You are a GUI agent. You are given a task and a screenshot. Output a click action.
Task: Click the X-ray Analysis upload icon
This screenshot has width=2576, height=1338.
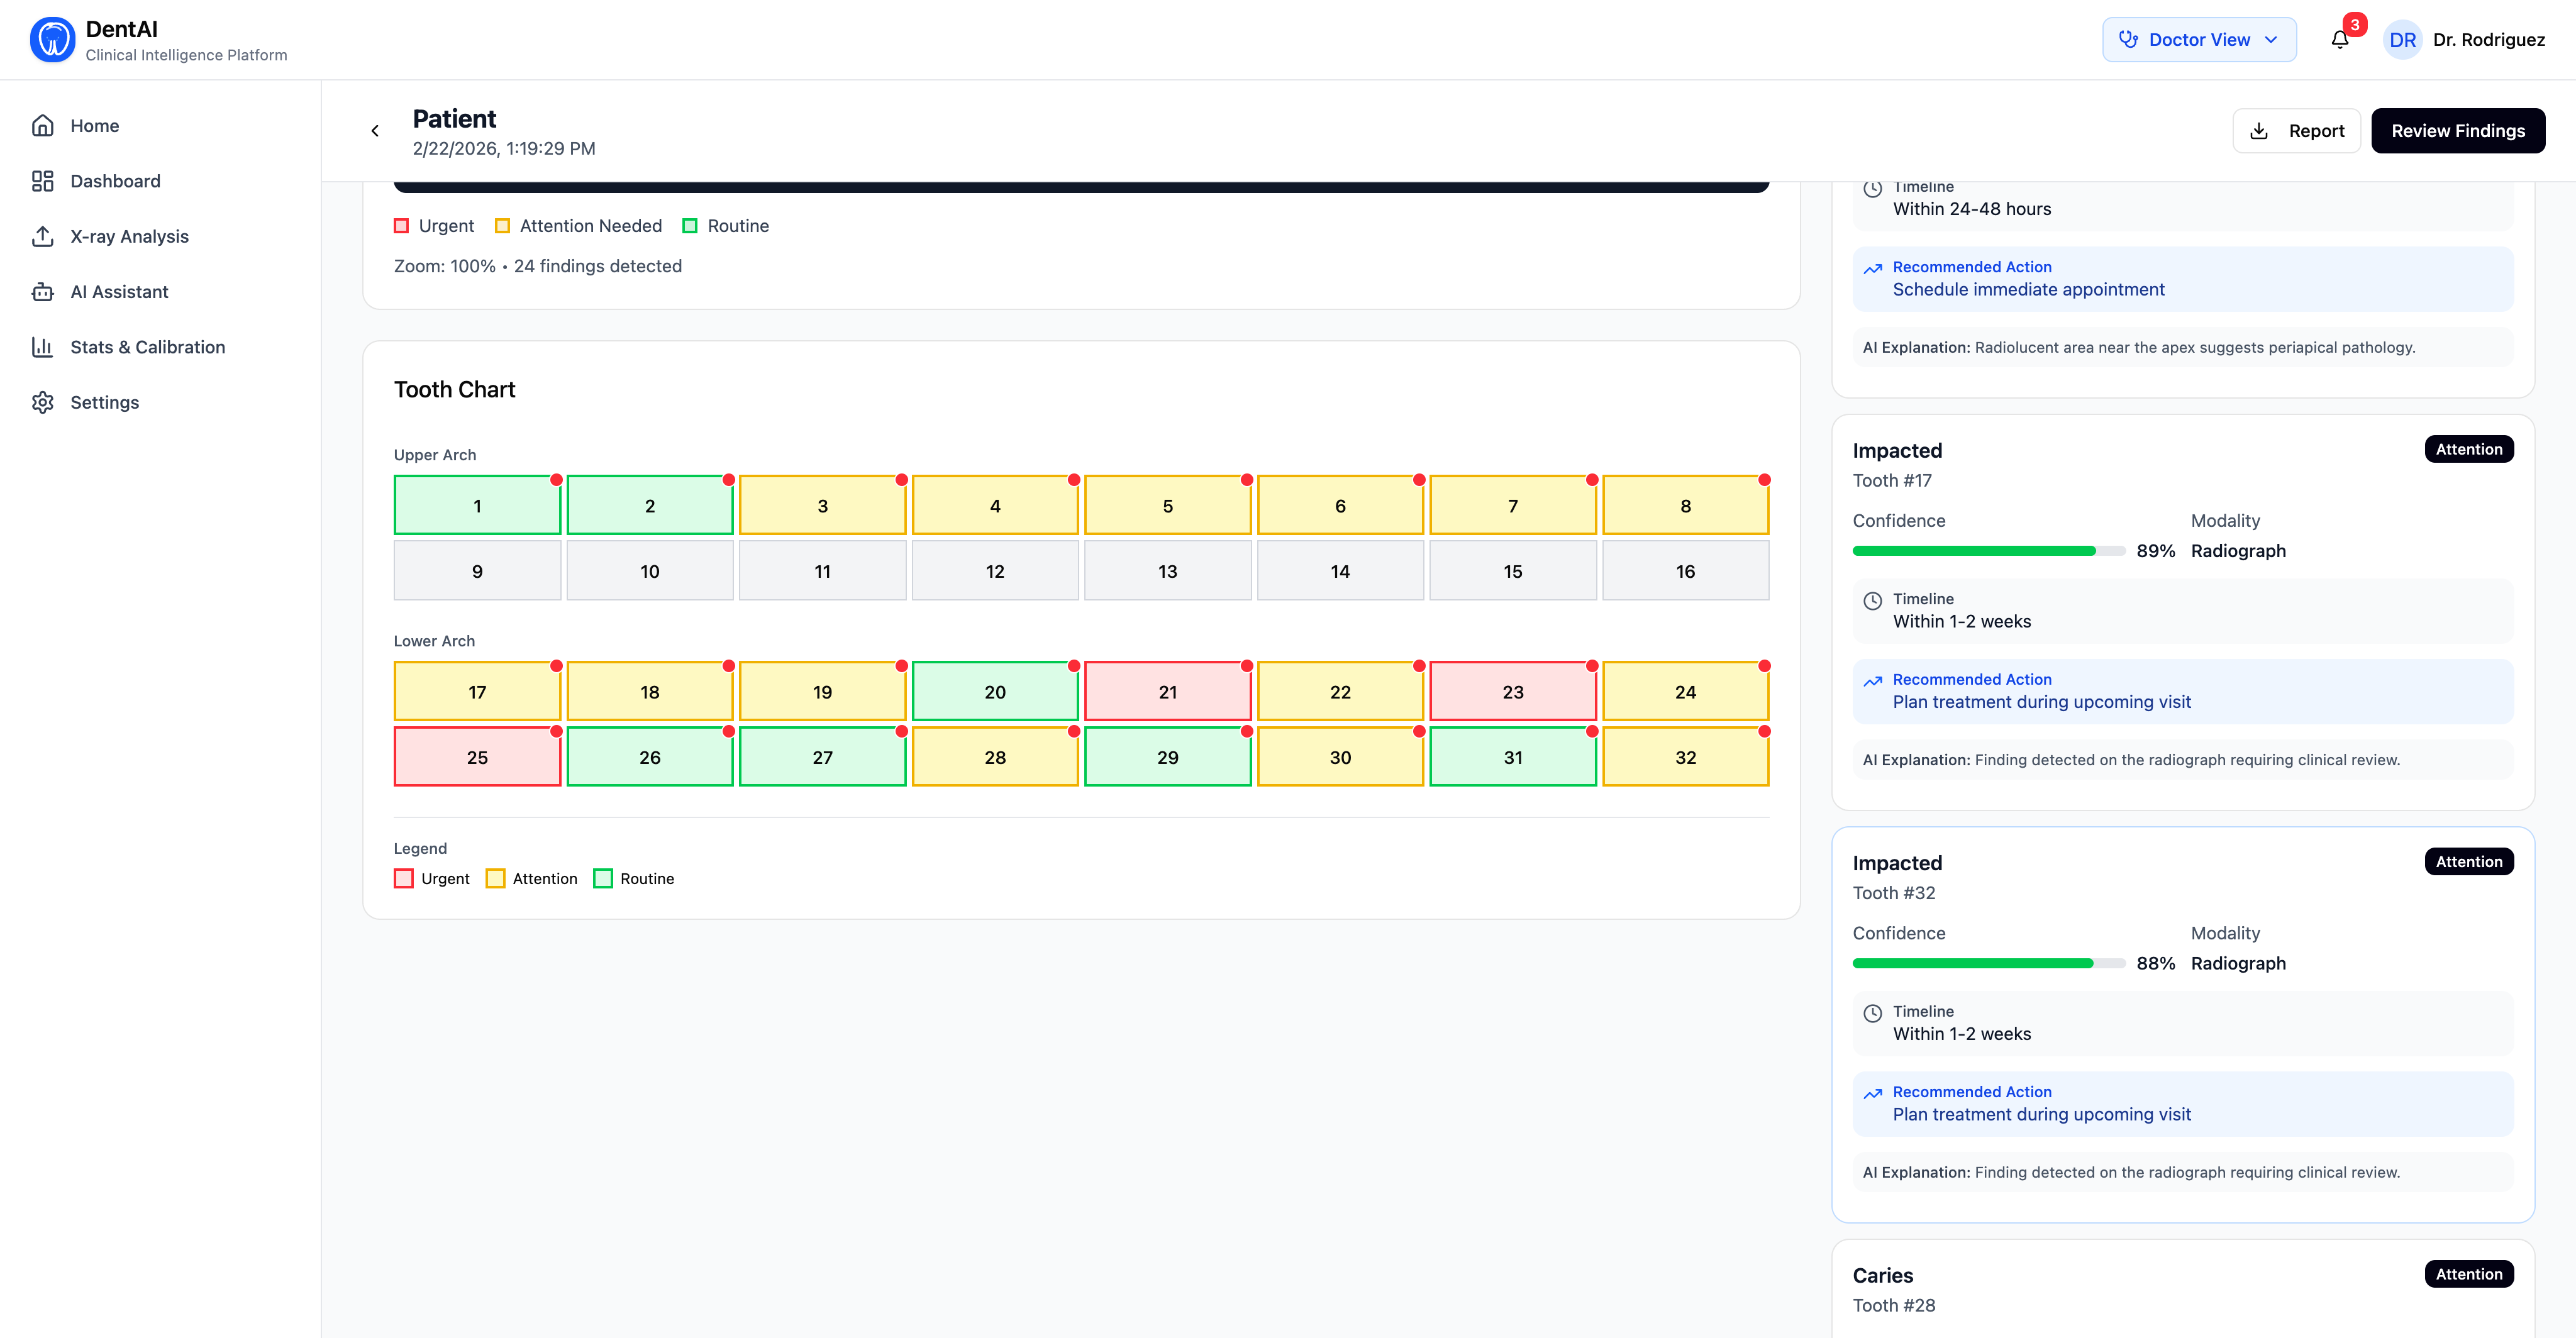42,236
